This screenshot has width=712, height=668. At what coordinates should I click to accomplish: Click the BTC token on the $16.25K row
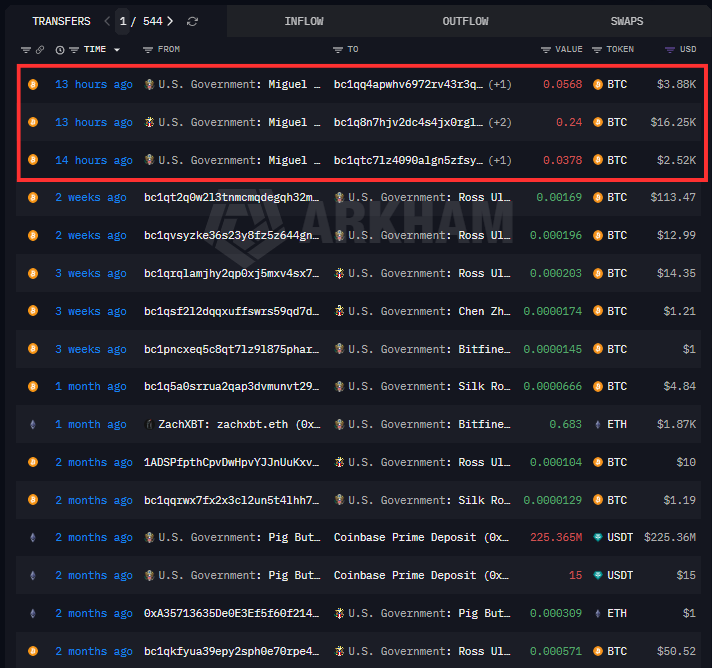(x=610, y=122)
